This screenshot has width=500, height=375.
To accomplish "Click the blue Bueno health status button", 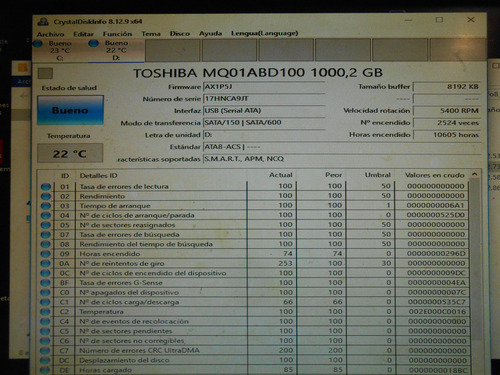I will 70,110.
